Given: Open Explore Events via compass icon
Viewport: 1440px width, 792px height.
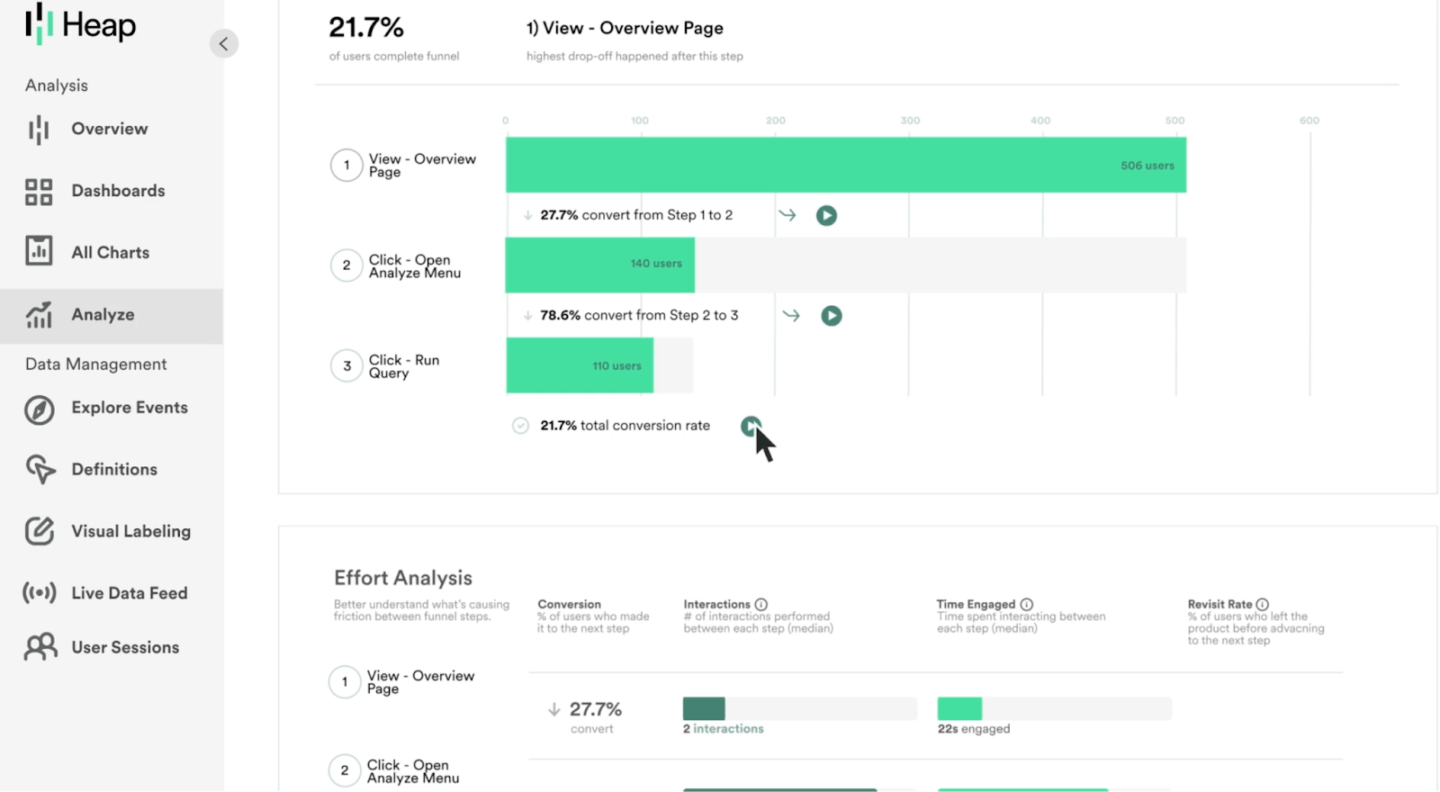Looking at the screenshot, I should coord(38,409).
